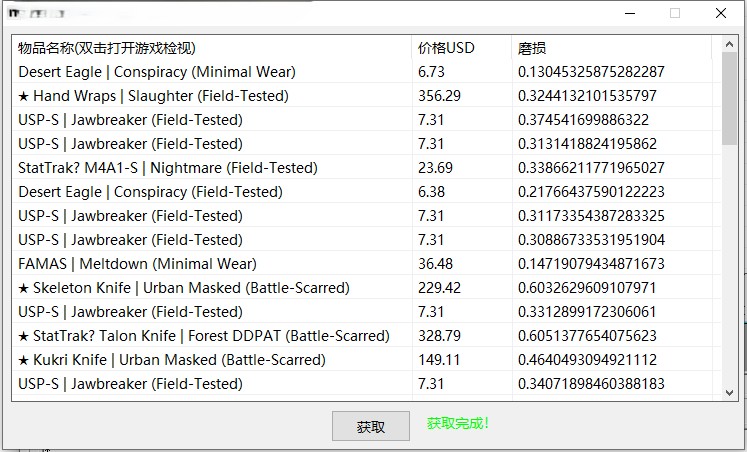Click price cell 149.11
The height and width of the screenshot is (452, 747).
pyautogui.click(x=439, y=360)
